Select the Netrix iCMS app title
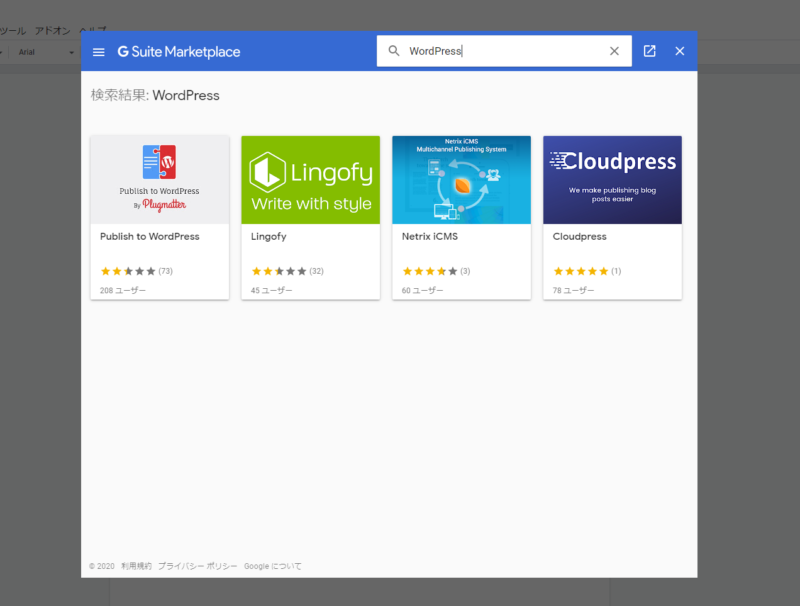This screenshot has height=606, width=800. coord(430,236)
